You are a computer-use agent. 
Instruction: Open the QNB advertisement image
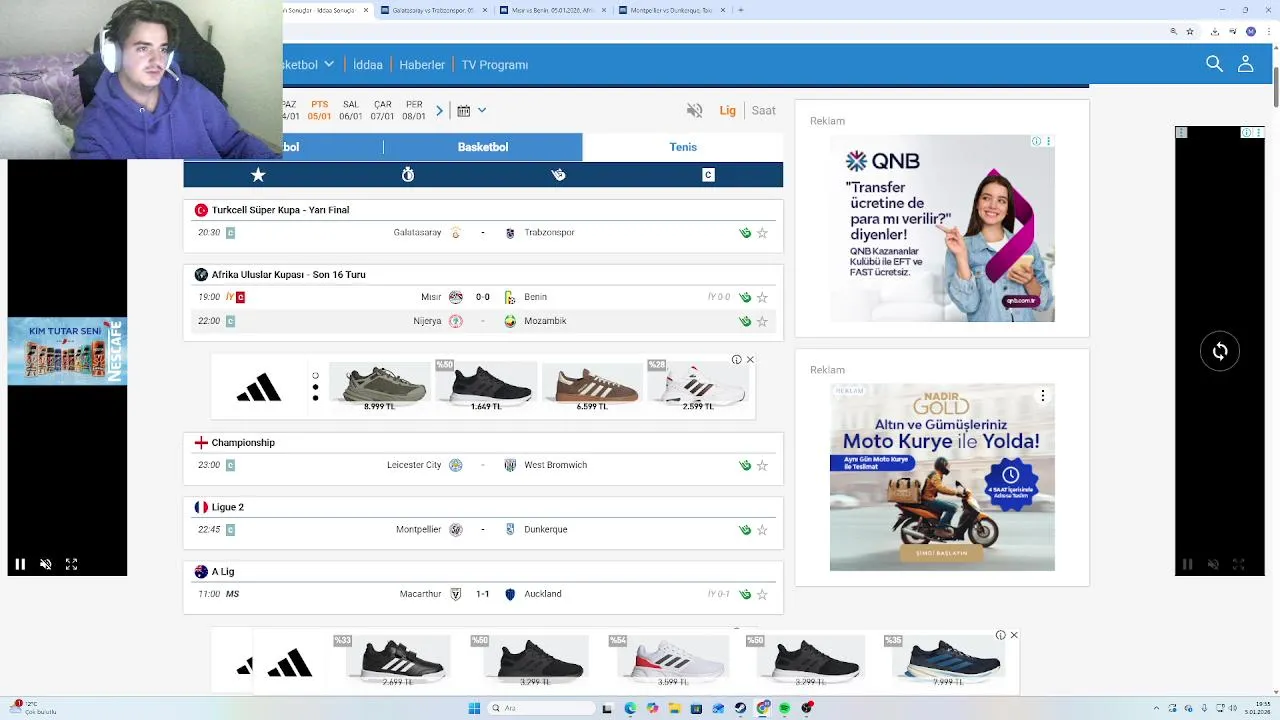click(942, 228)
